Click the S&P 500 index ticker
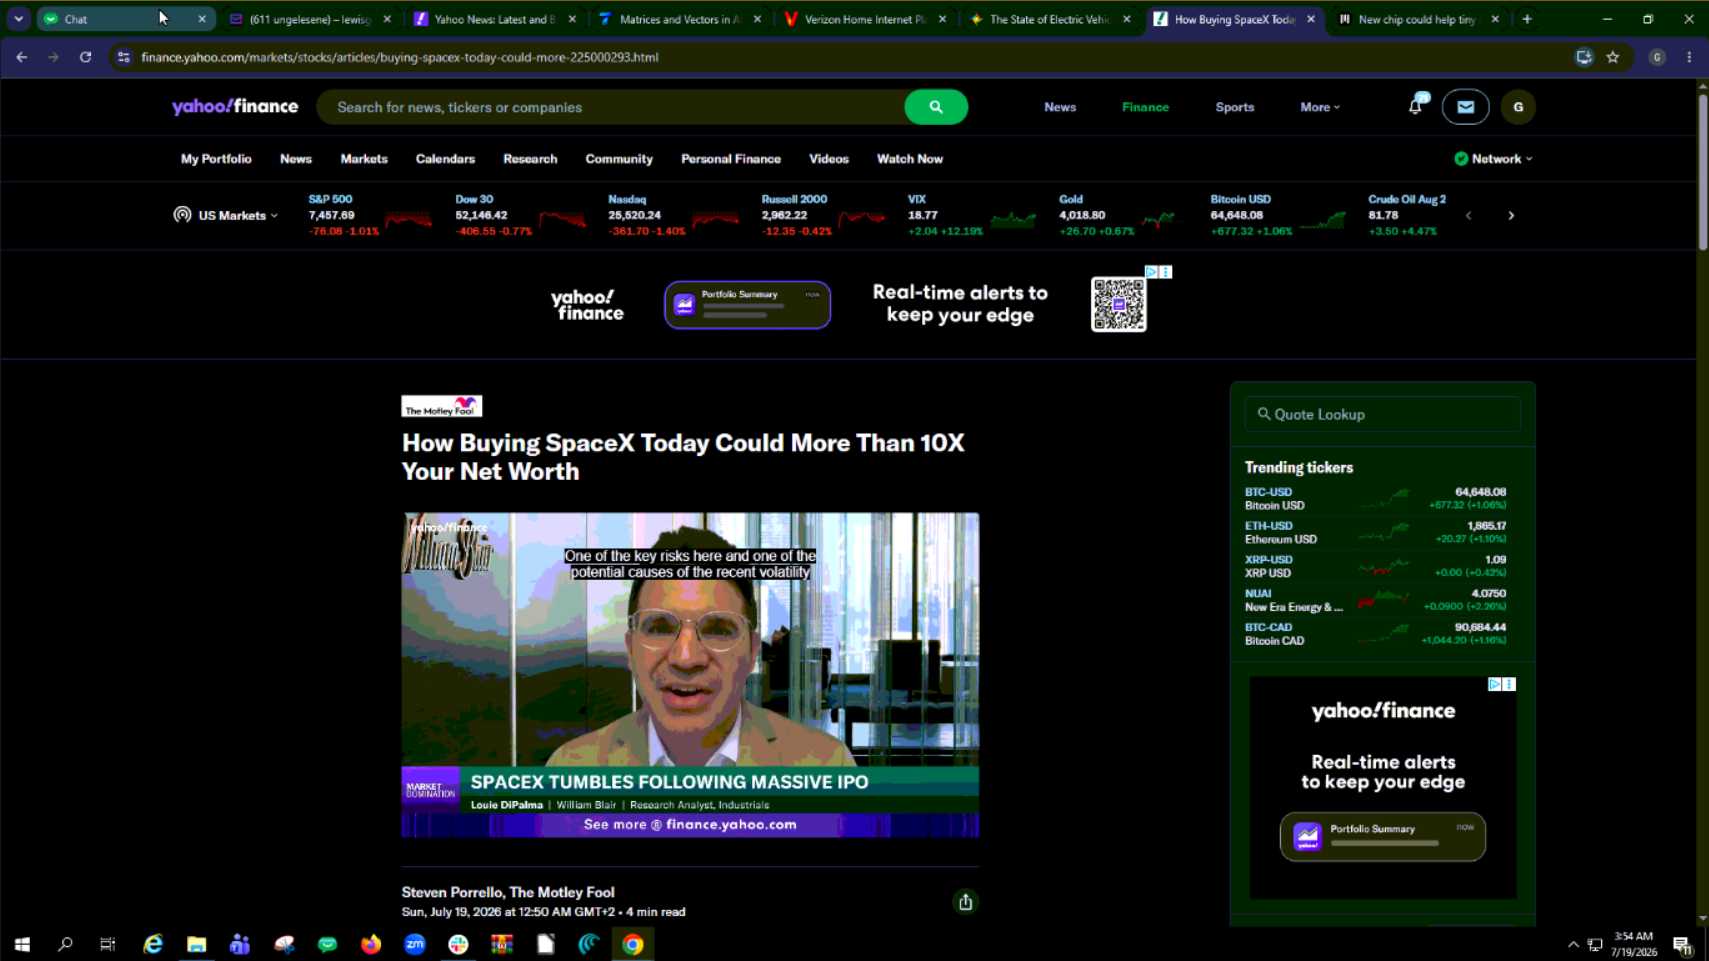Screen dimensions: 1709x961 pyautogui.click(x=370, y=215)
